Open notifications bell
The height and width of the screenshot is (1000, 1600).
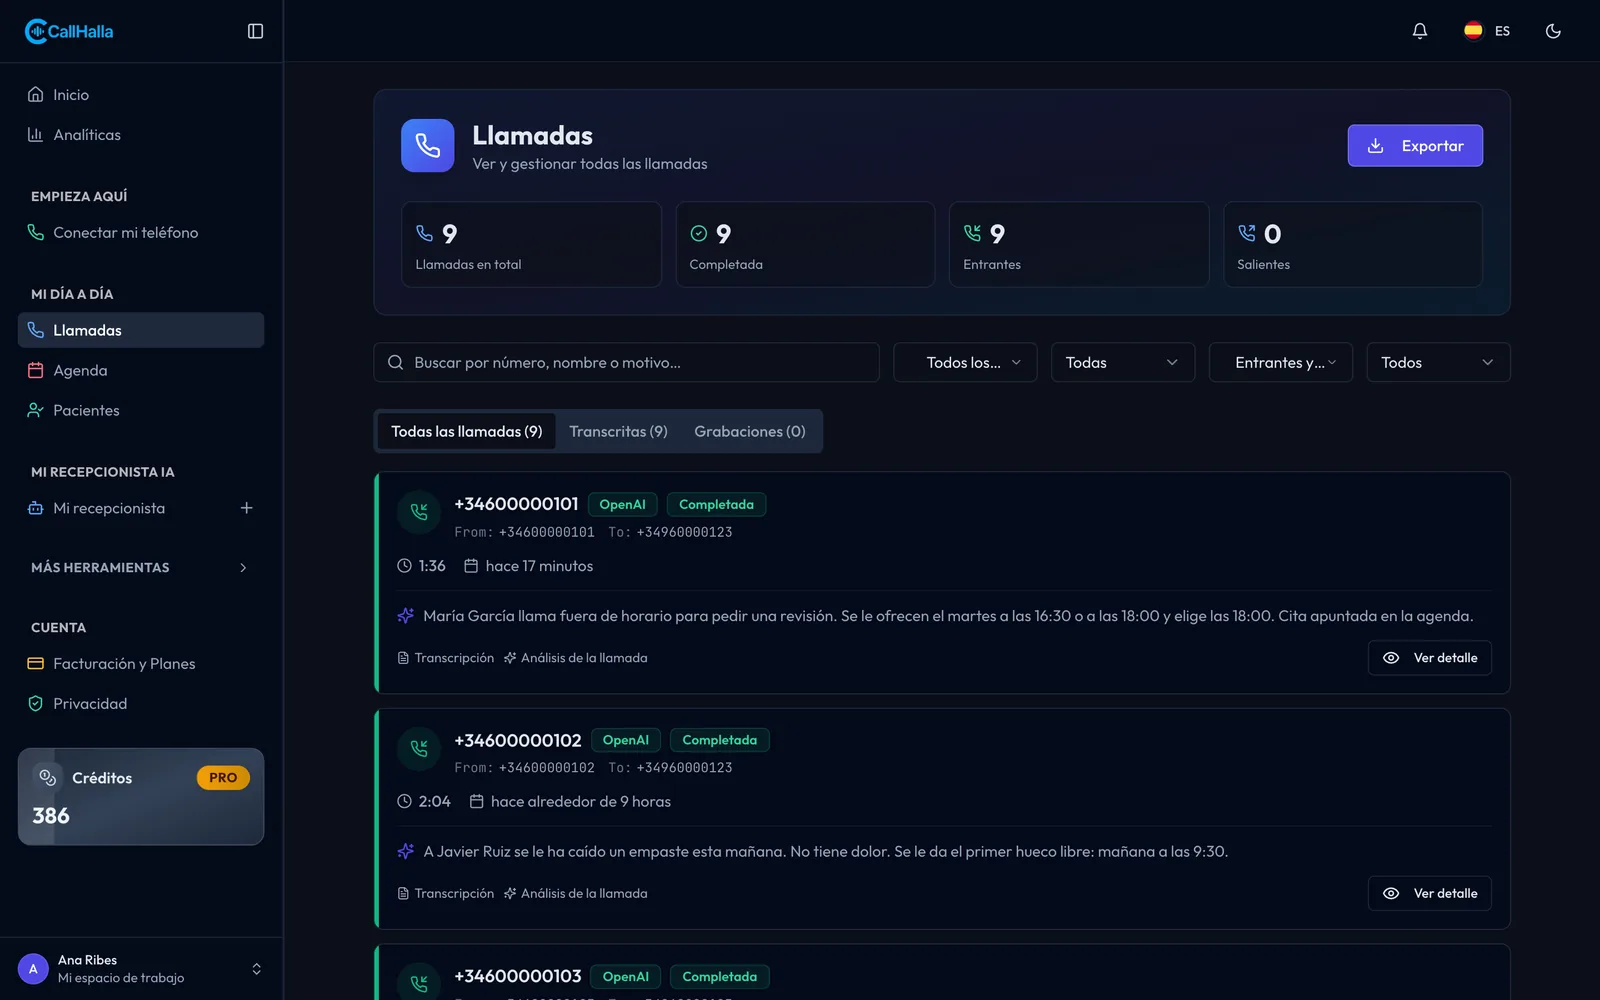pyautogui.click(x=1419, y=31)
